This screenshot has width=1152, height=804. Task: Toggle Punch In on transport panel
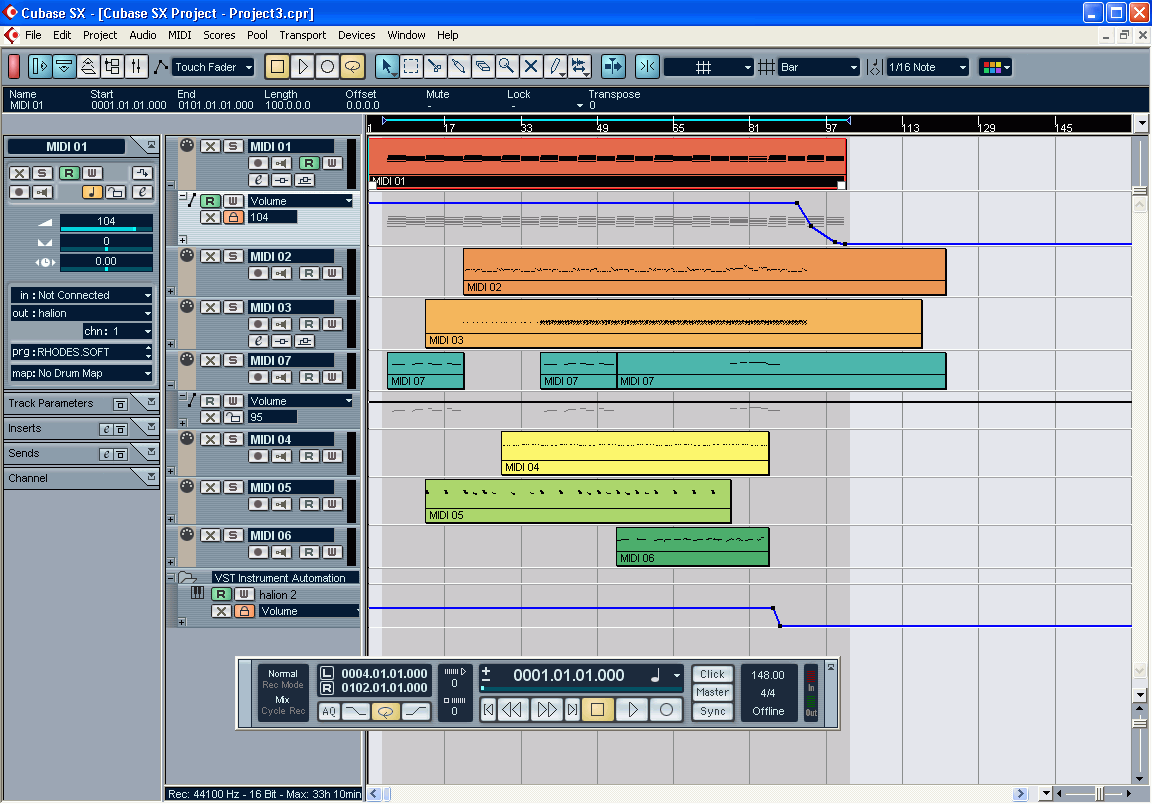coord(356,711)
